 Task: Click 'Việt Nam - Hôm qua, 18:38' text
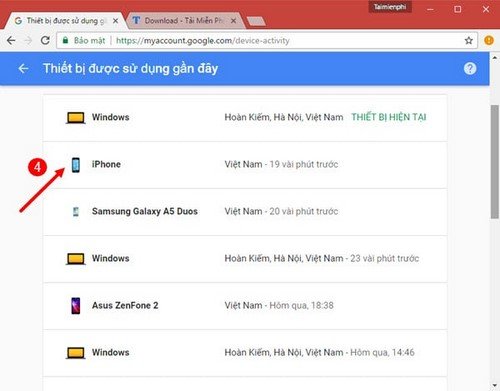tap(279, 305)
